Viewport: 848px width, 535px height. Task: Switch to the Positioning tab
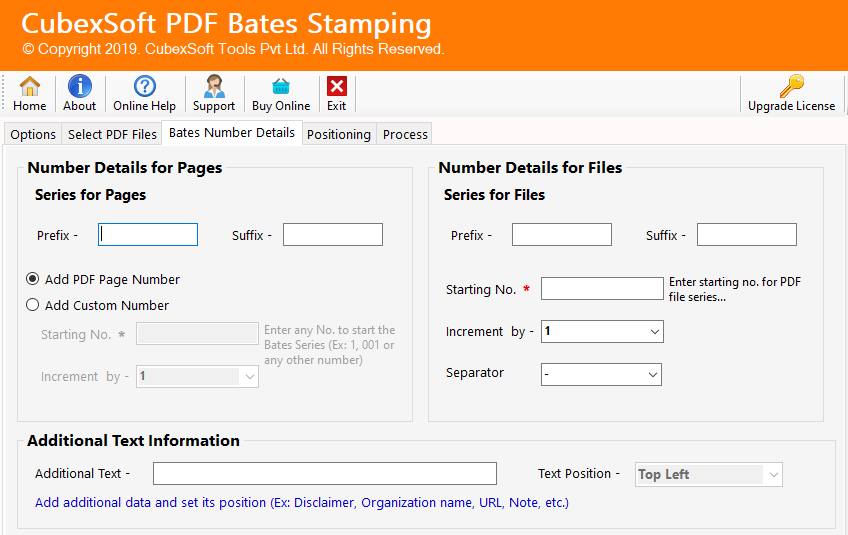[x=338, y=135]
